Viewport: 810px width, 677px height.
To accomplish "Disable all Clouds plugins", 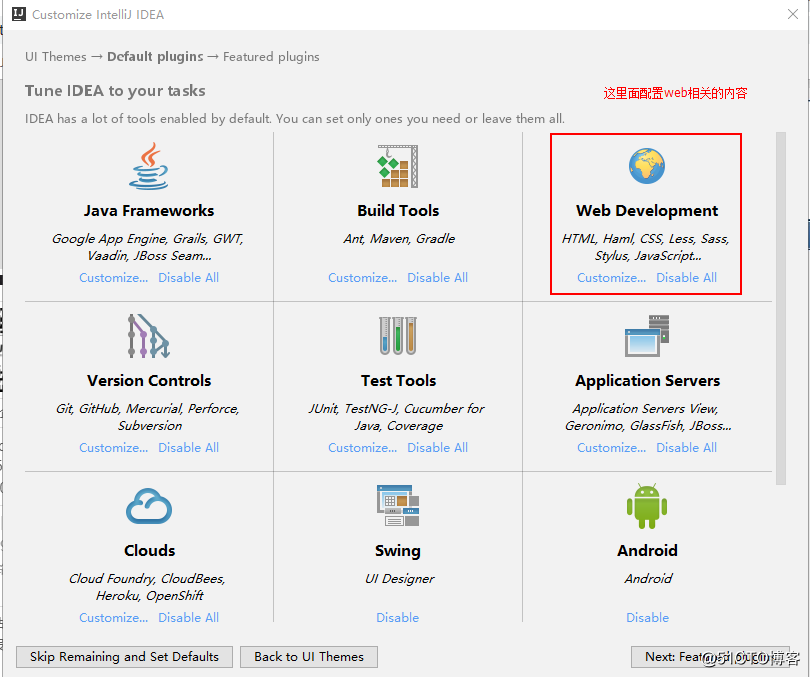I will click(x=189, y=617).
